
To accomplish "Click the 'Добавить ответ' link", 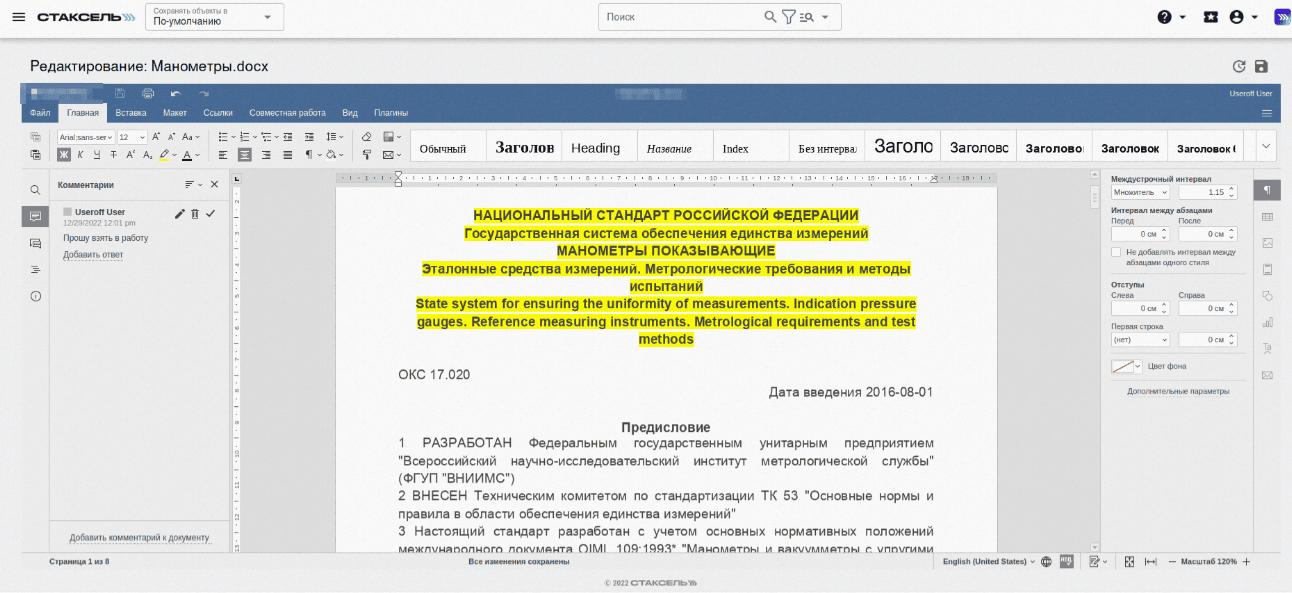I will [x=93, y=255].
